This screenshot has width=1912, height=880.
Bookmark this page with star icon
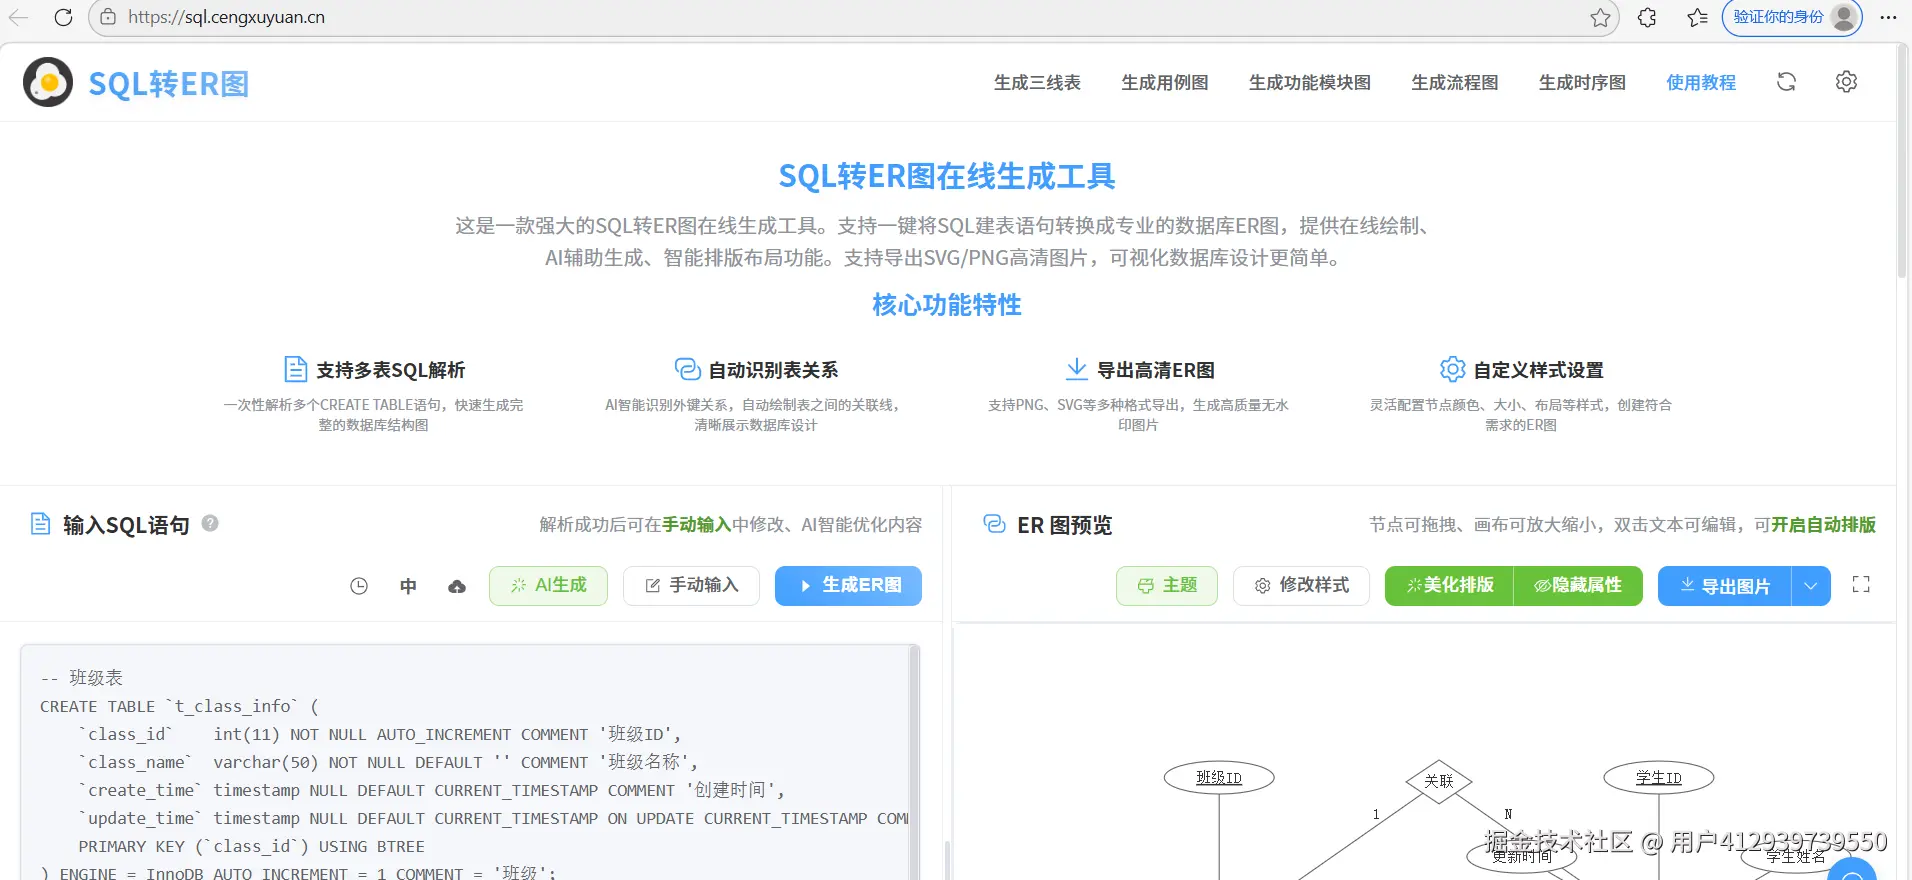[1601, 17]
